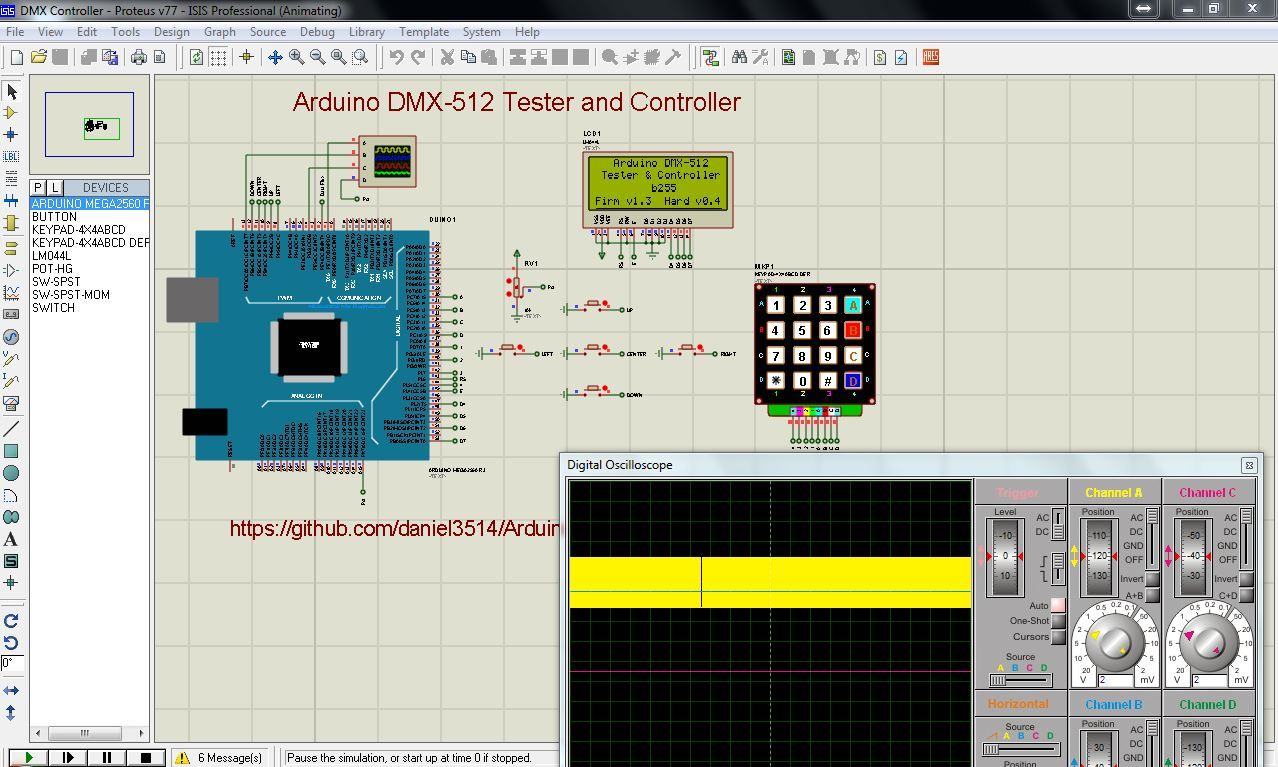Open the Find and Tag search icon

[738, 57]
